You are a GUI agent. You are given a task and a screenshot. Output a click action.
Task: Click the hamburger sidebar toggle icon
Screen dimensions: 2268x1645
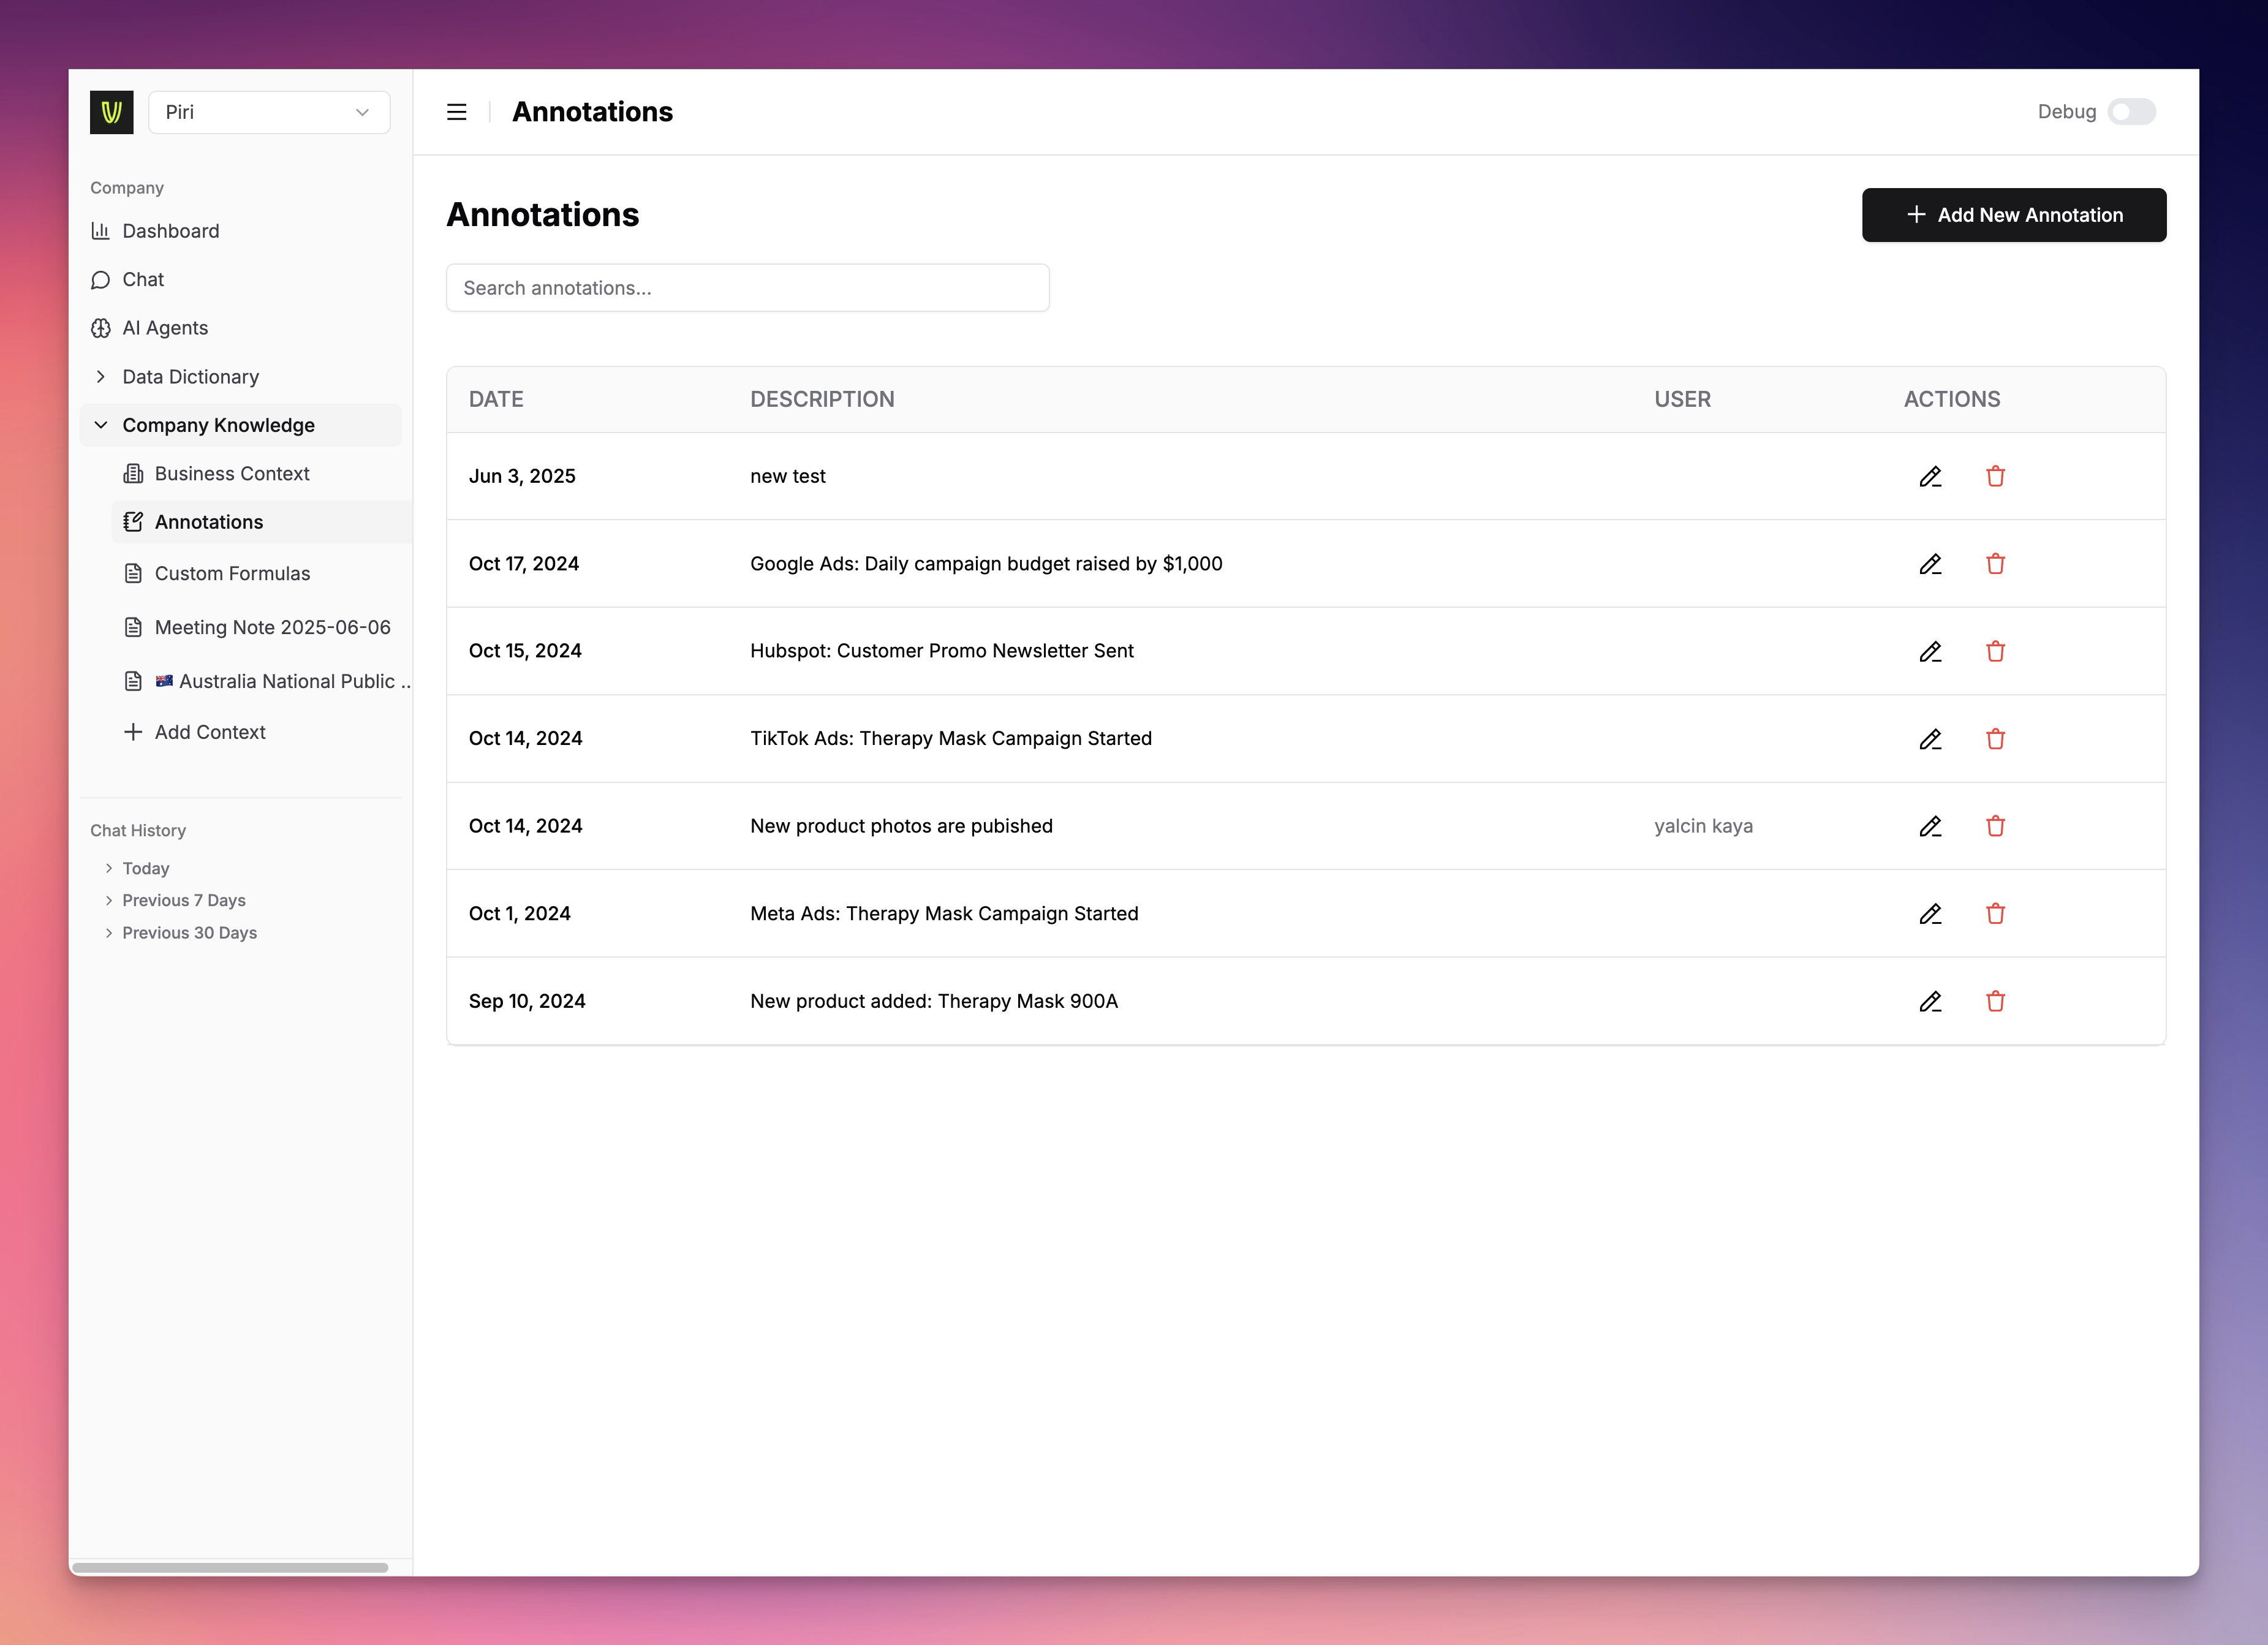[x=456, y=112]
